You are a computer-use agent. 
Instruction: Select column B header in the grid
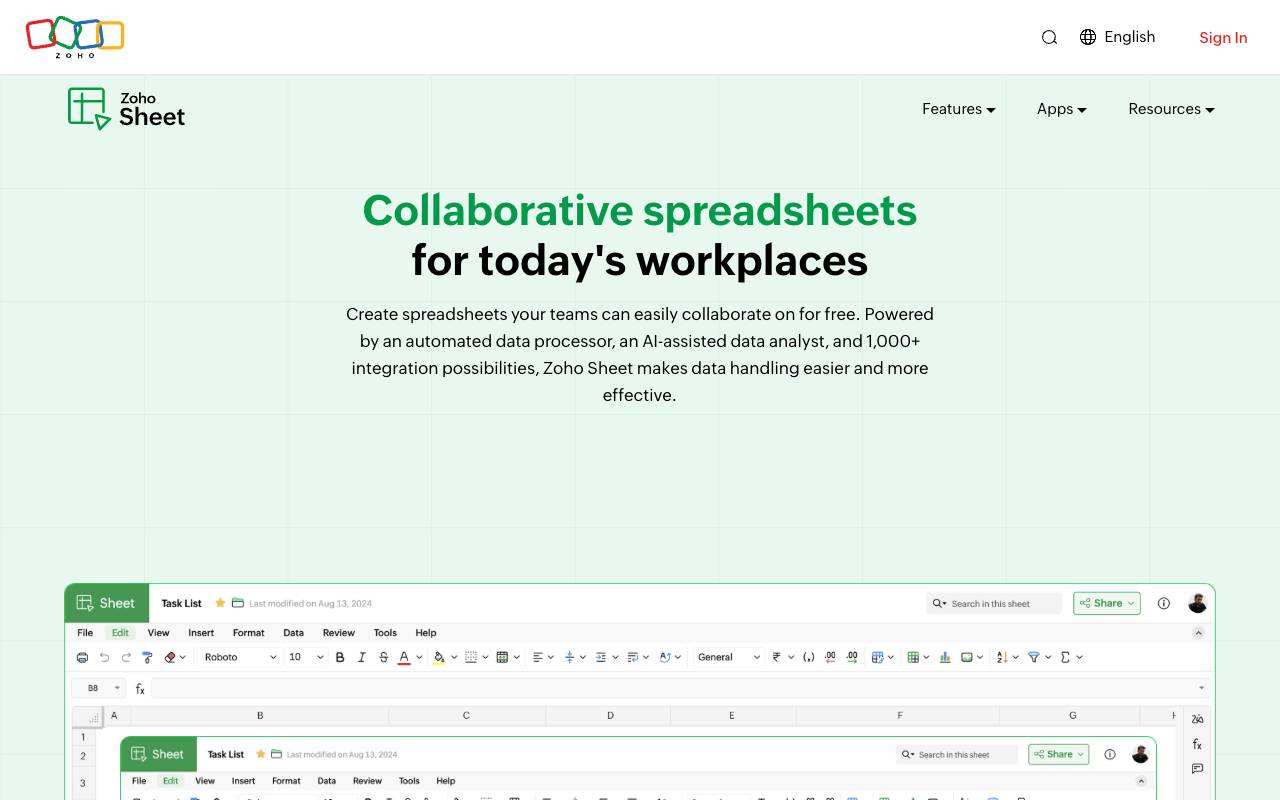pyautogui.click(x=260, y=715)
